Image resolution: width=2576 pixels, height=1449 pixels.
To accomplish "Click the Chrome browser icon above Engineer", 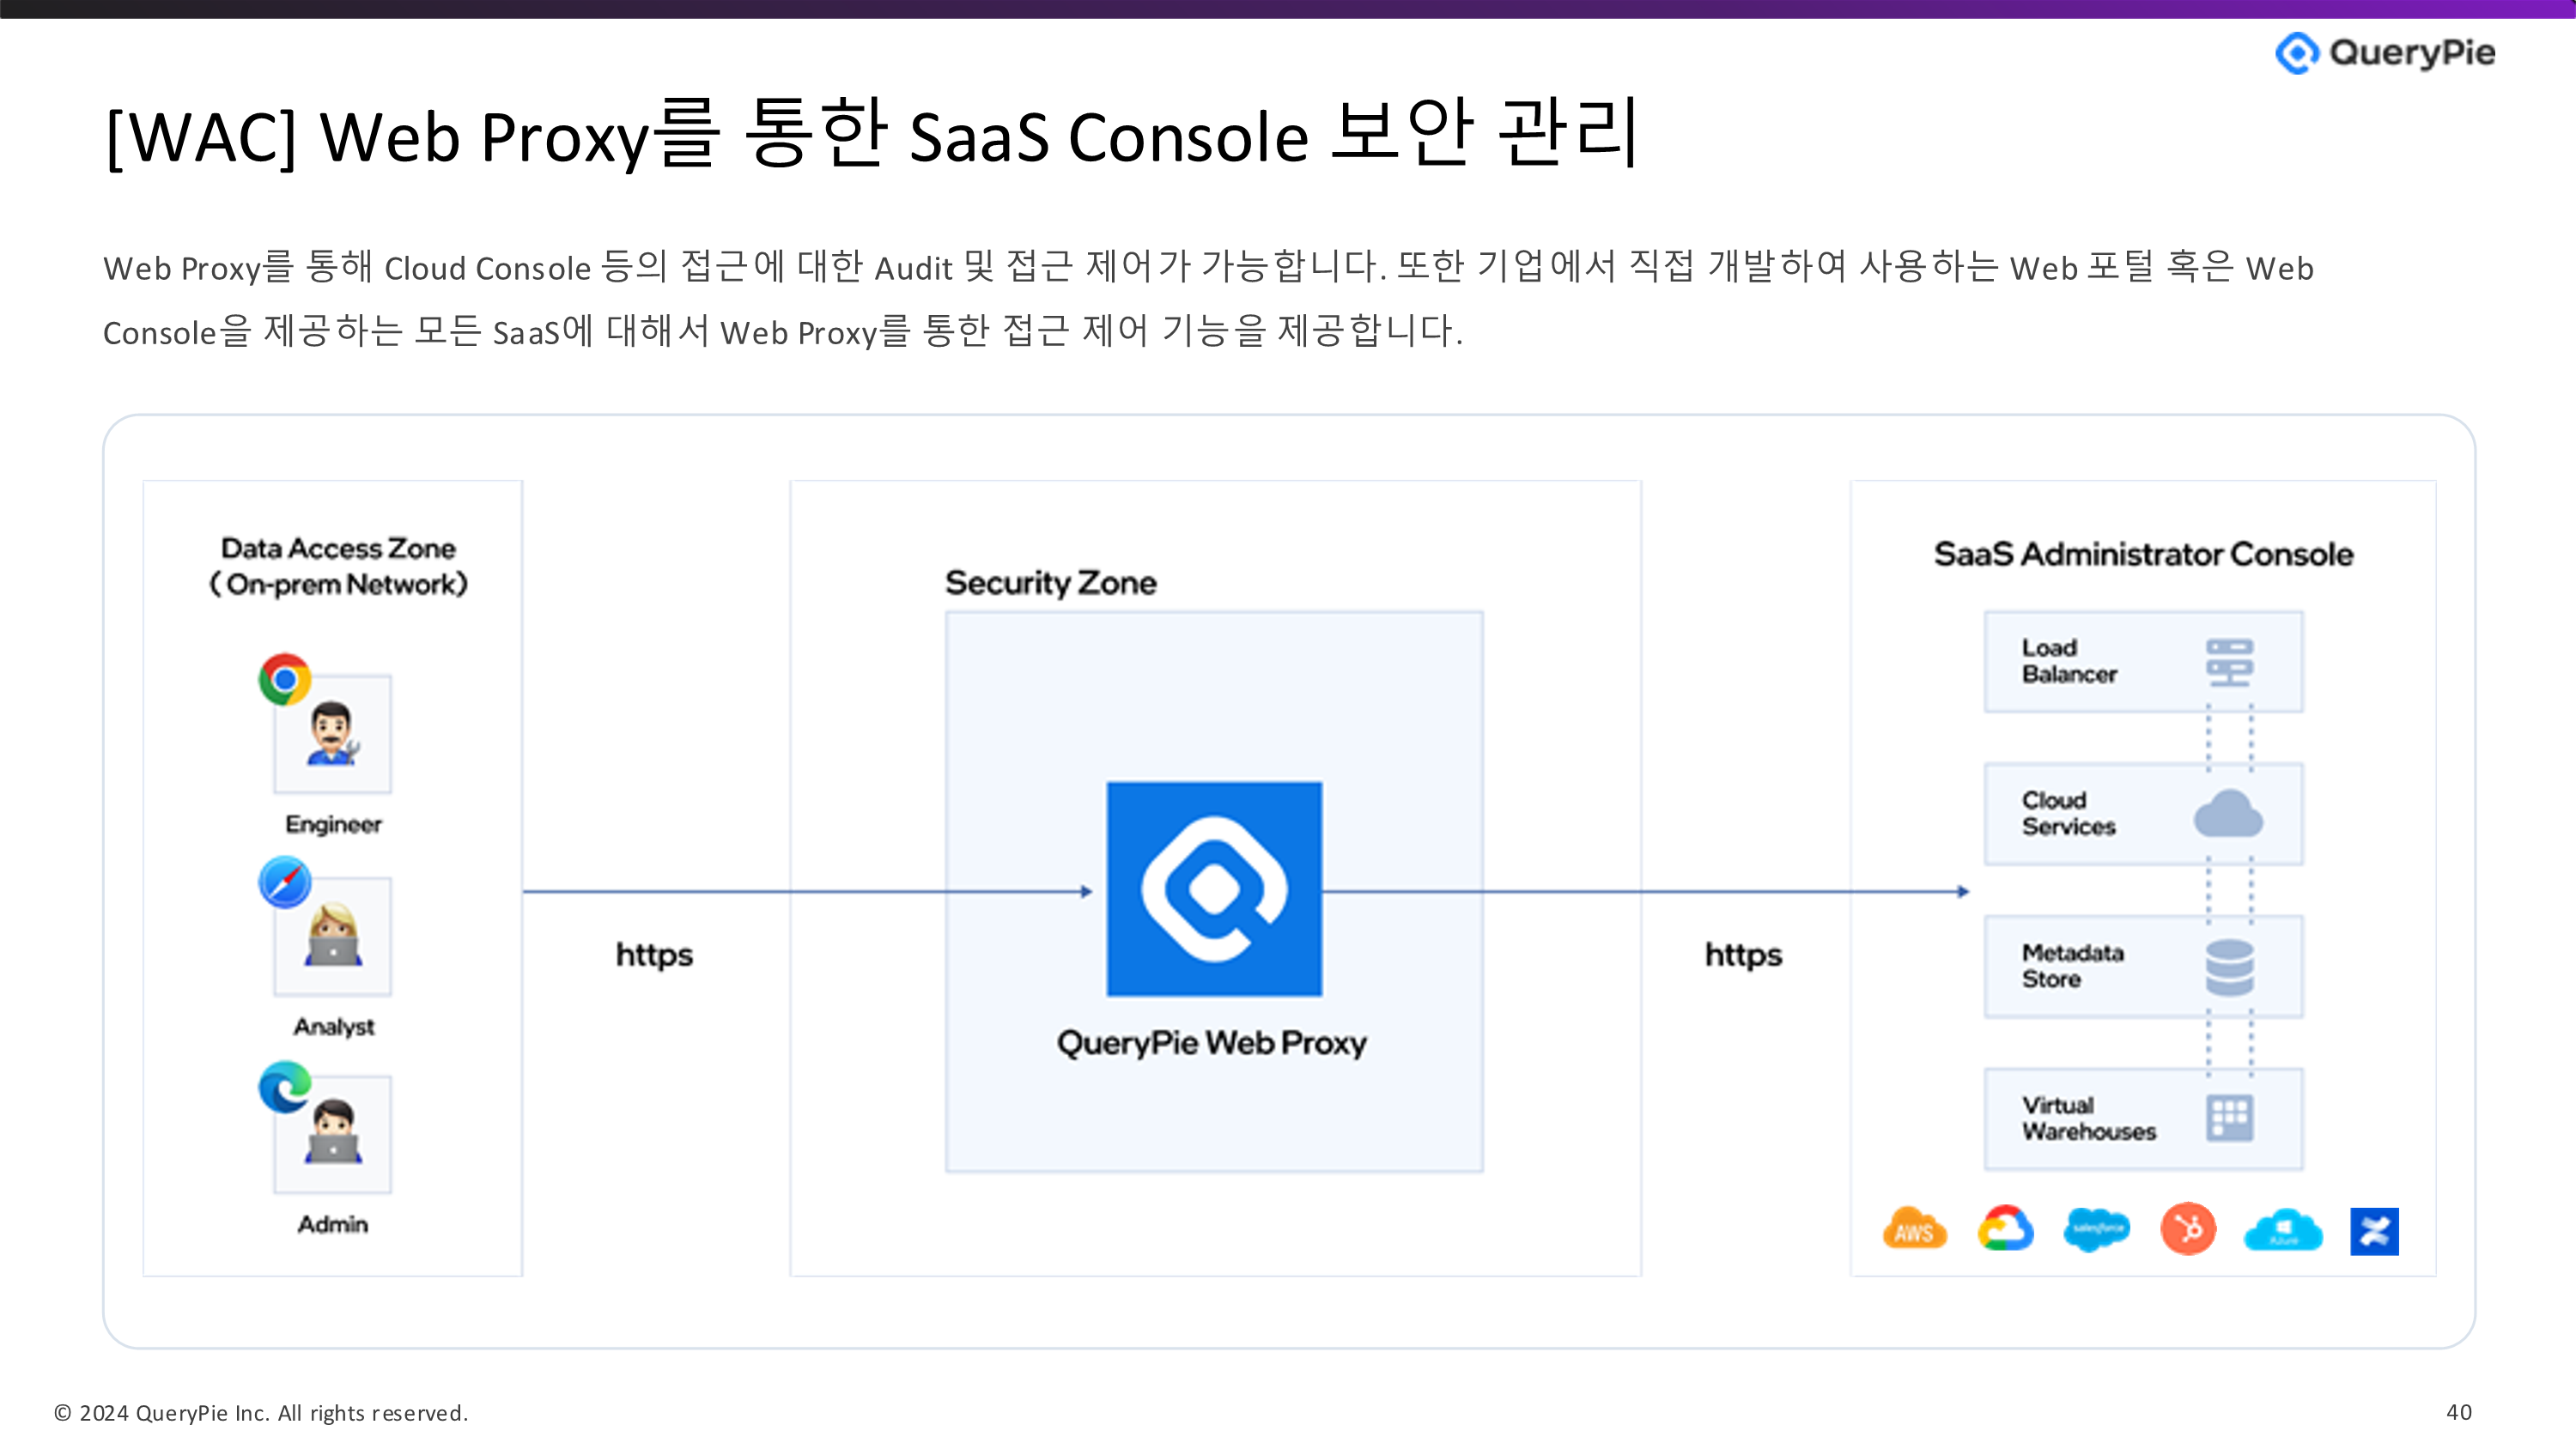I will click(285, 680).
